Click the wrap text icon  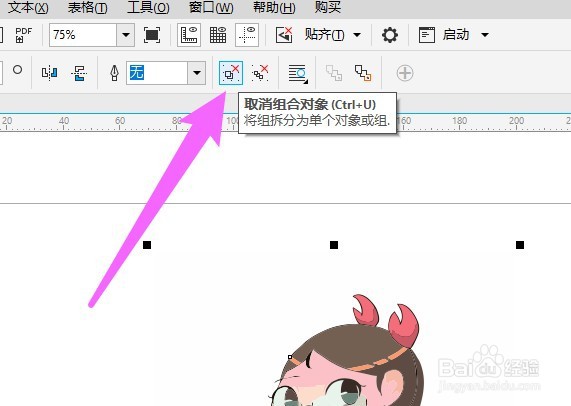click(x=298, y=74)
